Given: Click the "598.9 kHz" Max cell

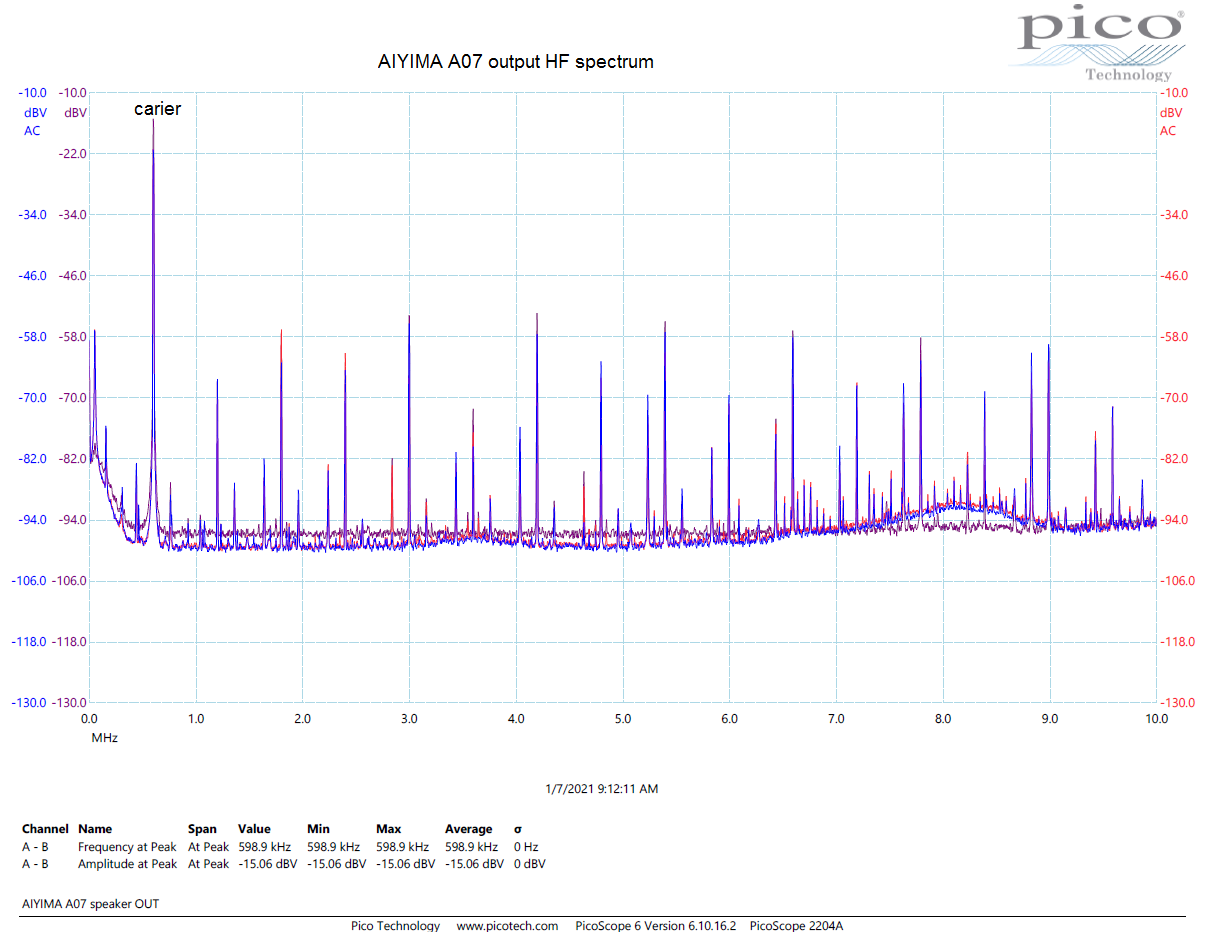Looking at the screenshot, I should (402, 847).
